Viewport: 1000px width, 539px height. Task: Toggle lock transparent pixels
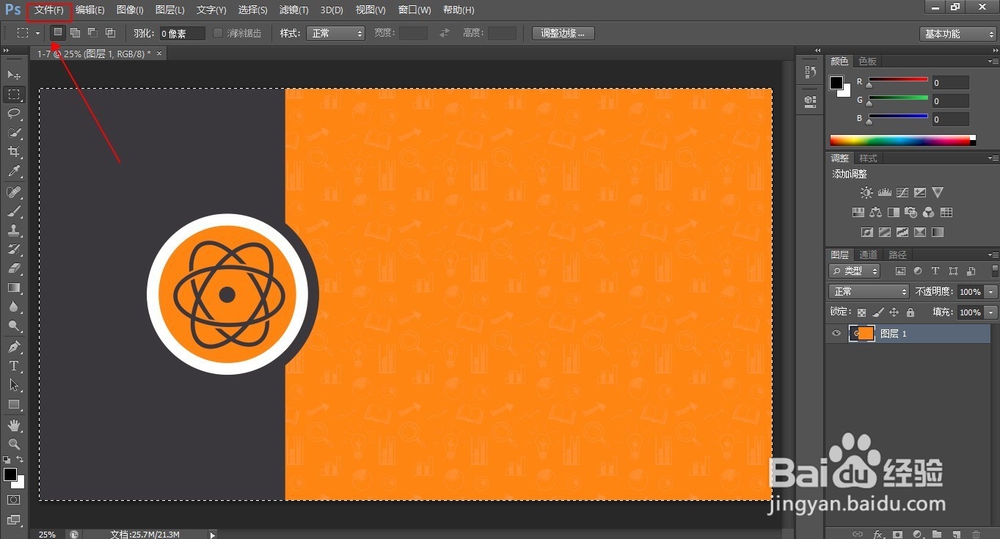(862, 312)
